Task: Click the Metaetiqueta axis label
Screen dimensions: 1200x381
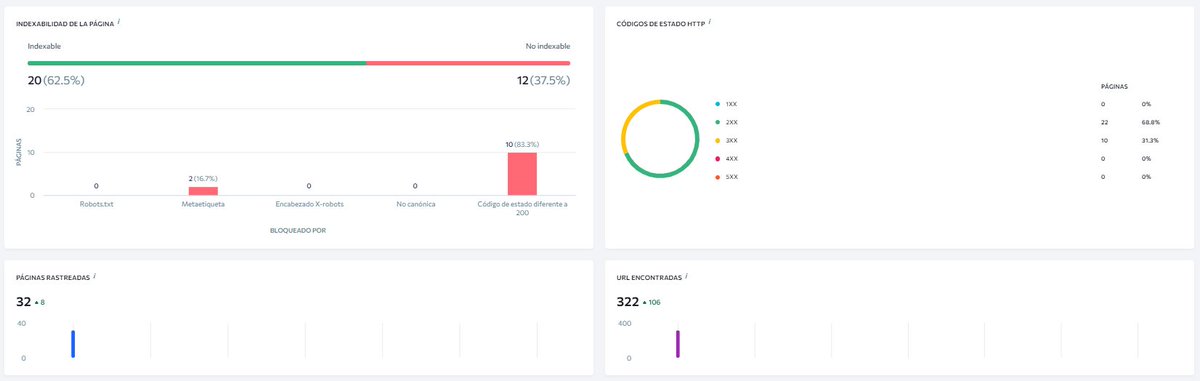Action: click(203, 204)
